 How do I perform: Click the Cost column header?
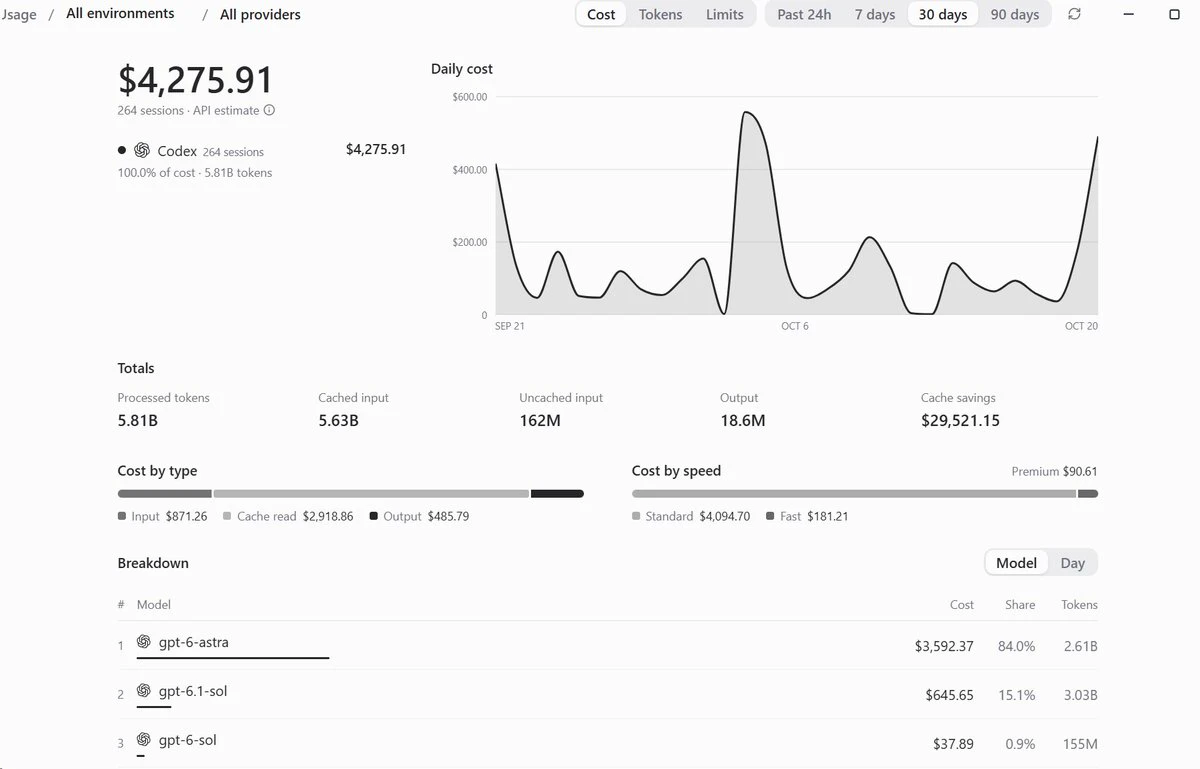pyautogui.click(x=961, y=605)
